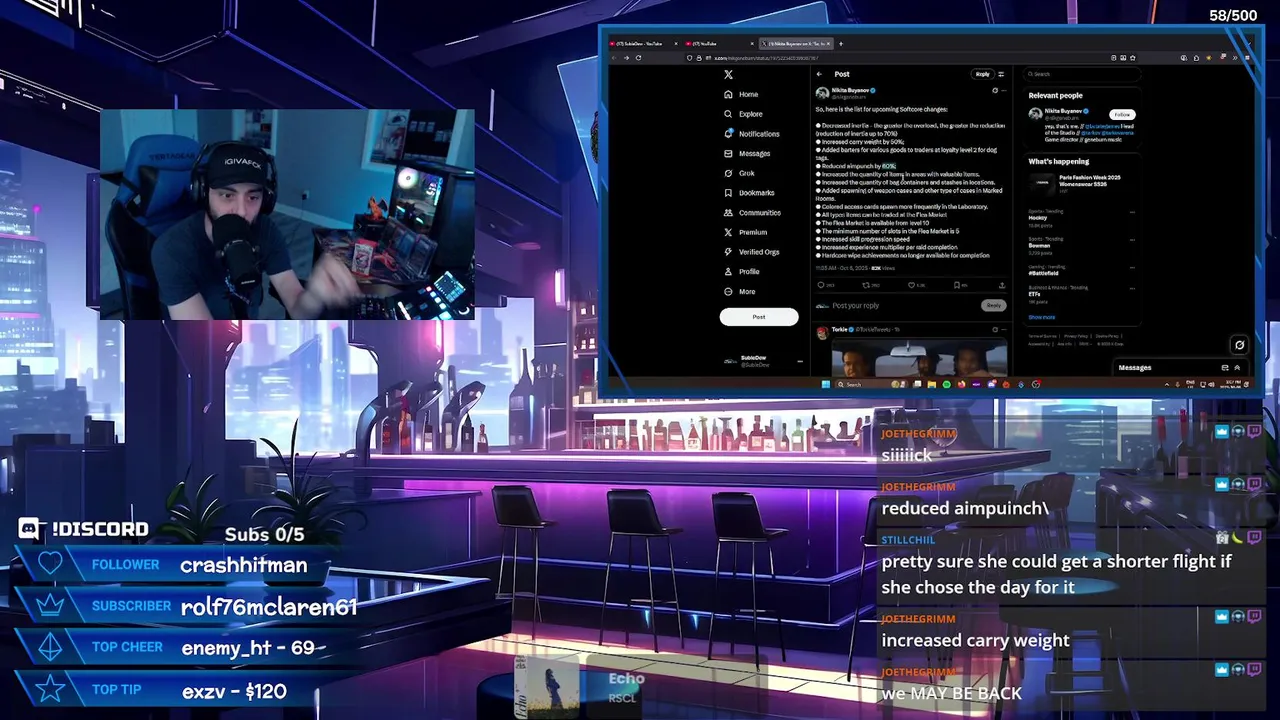Open a new browser tab with plus button

tap(841, 44)
